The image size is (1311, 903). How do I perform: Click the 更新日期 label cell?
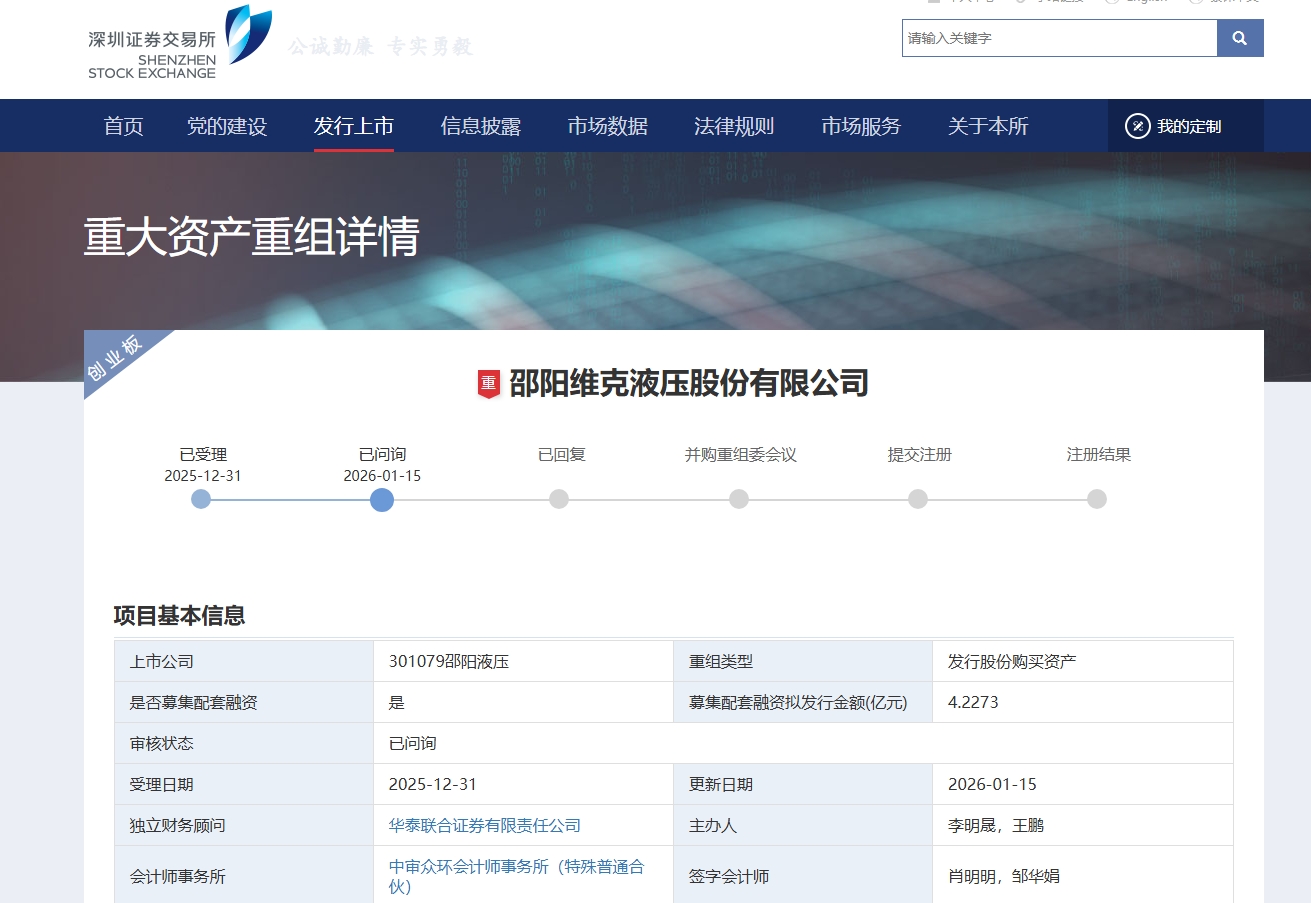pyautogui.click(x=803, y=784)
